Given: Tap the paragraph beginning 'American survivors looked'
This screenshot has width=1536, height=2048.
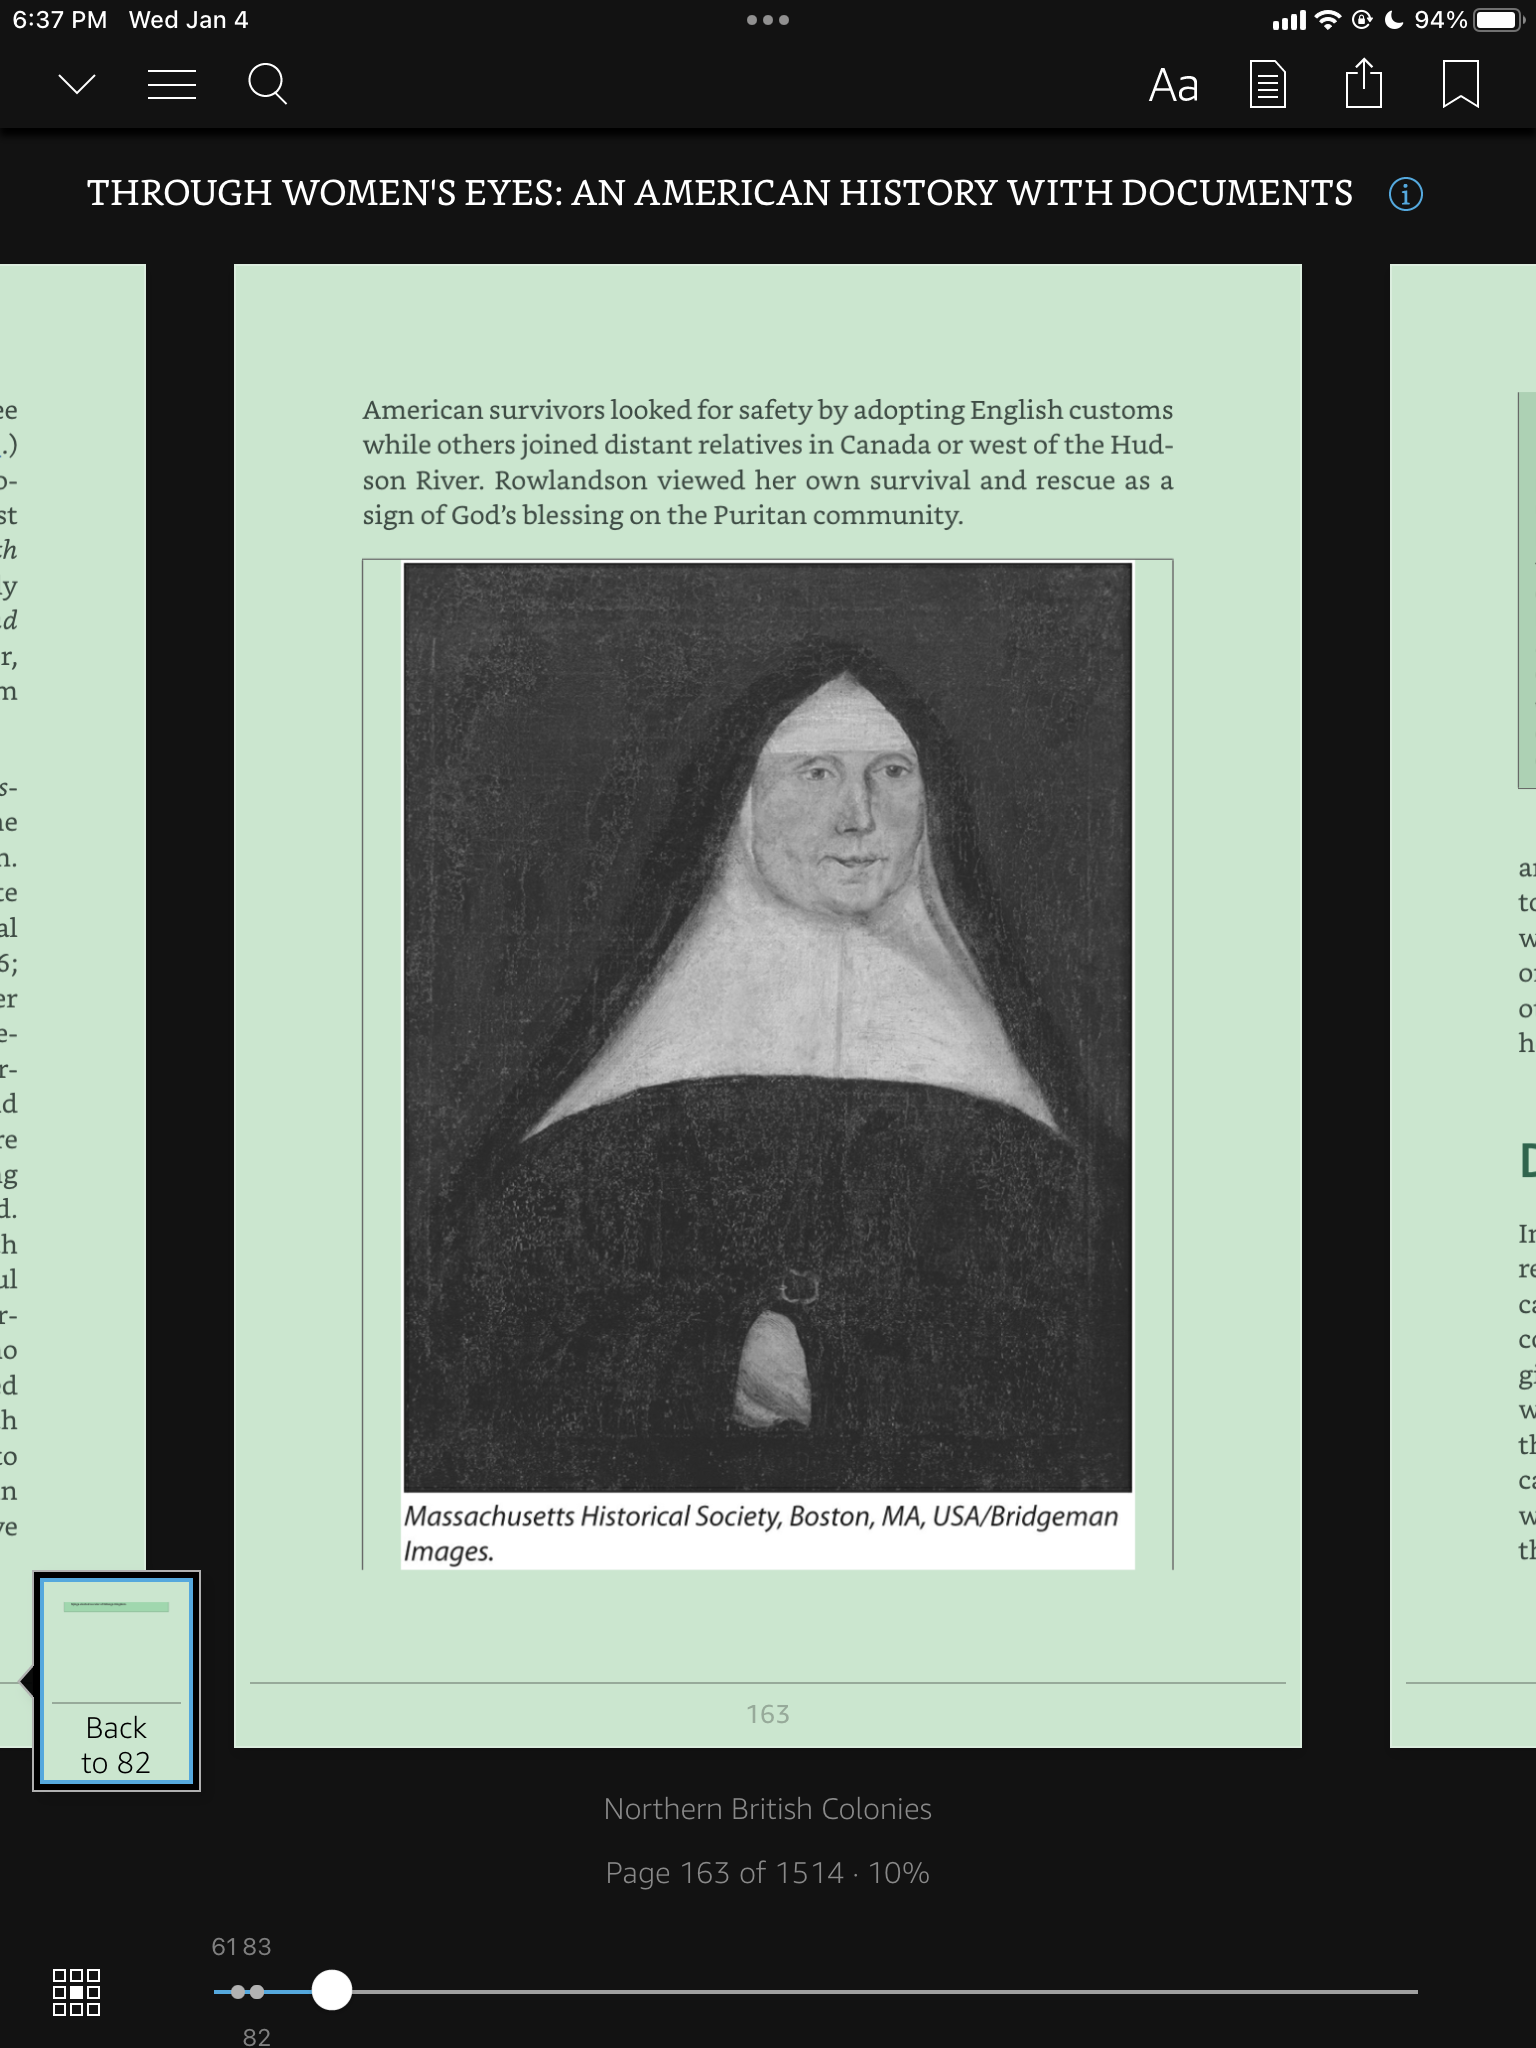Looking at the screenshot, I should click(768, 462).
